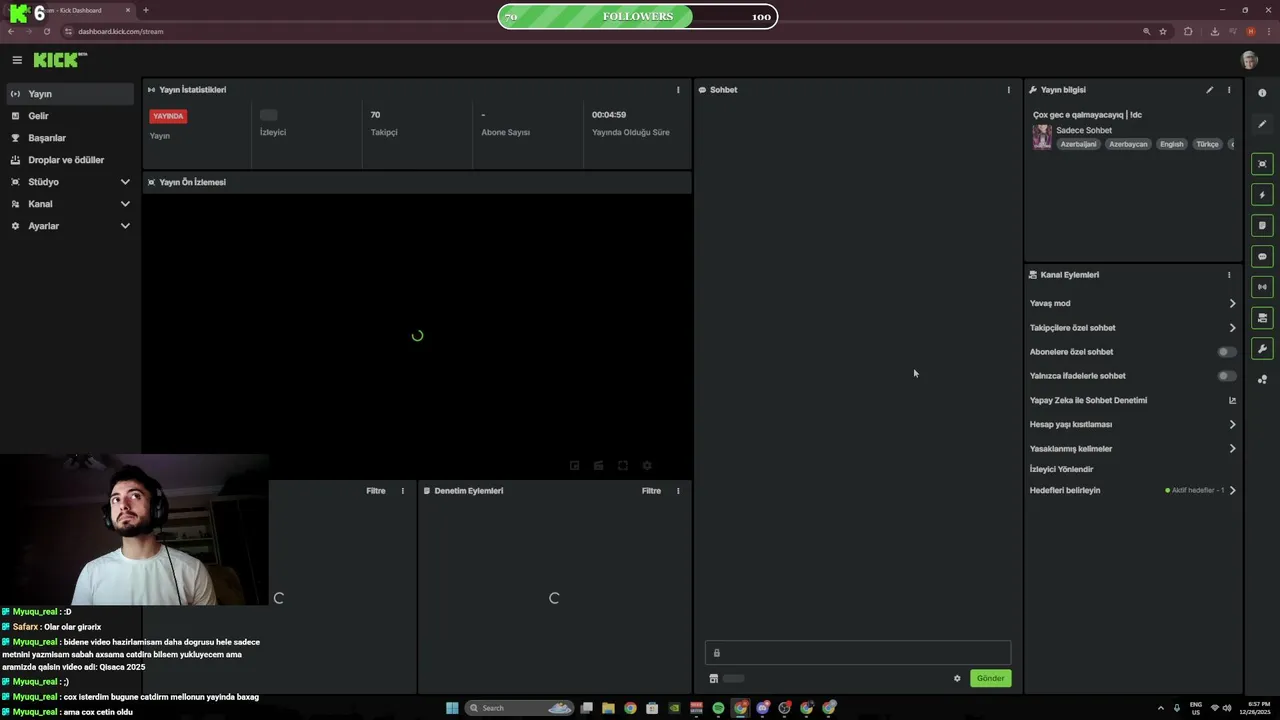The width and height of the screenshot is (1280, 720).
Task: Click the English tag chip
Action: click(x=1171, y=144)
